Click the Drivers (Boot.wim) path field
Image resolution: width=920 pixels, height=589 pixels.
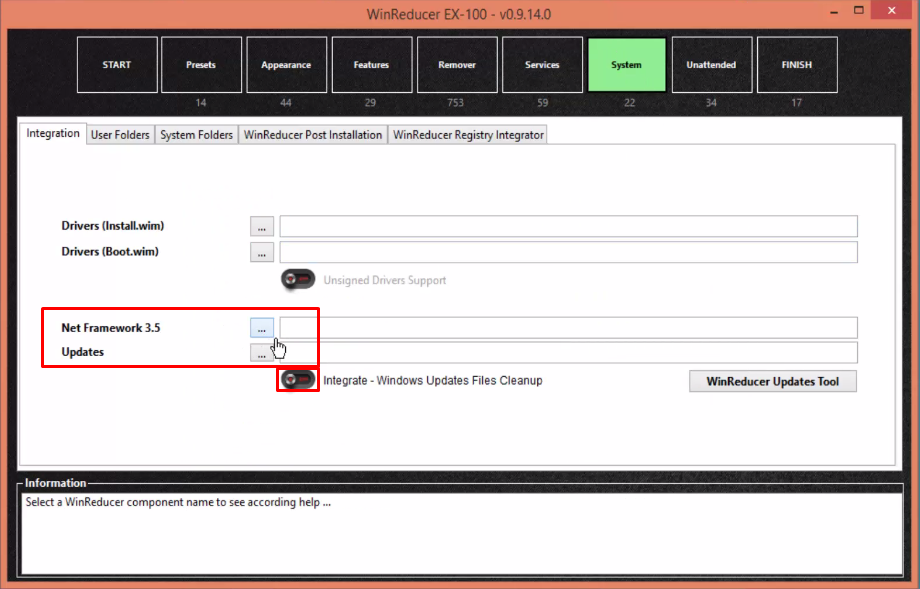click(x=569, y=252)
